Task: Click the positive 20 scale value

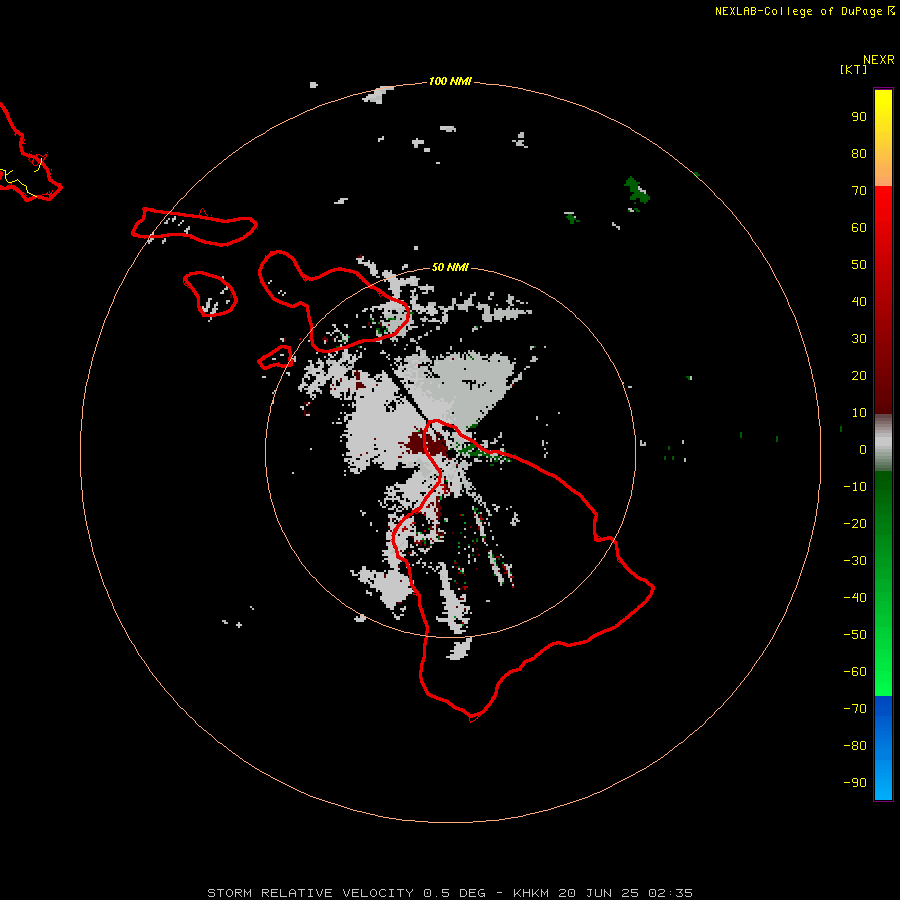Action: coord(859,376)
